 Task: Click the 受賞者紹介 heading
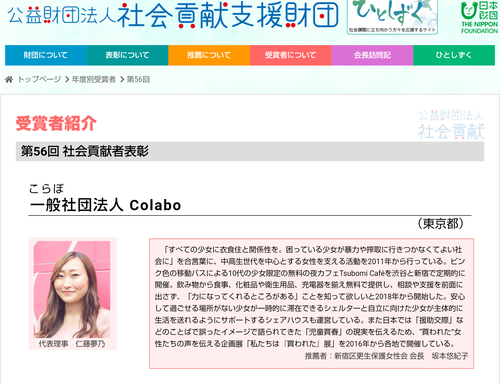tap(56, 123)
